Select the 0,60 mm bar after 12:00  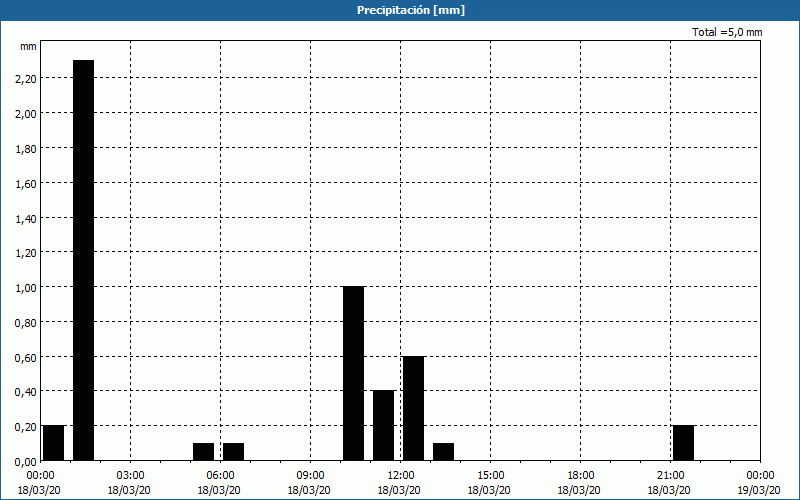(x=413, y=408)
